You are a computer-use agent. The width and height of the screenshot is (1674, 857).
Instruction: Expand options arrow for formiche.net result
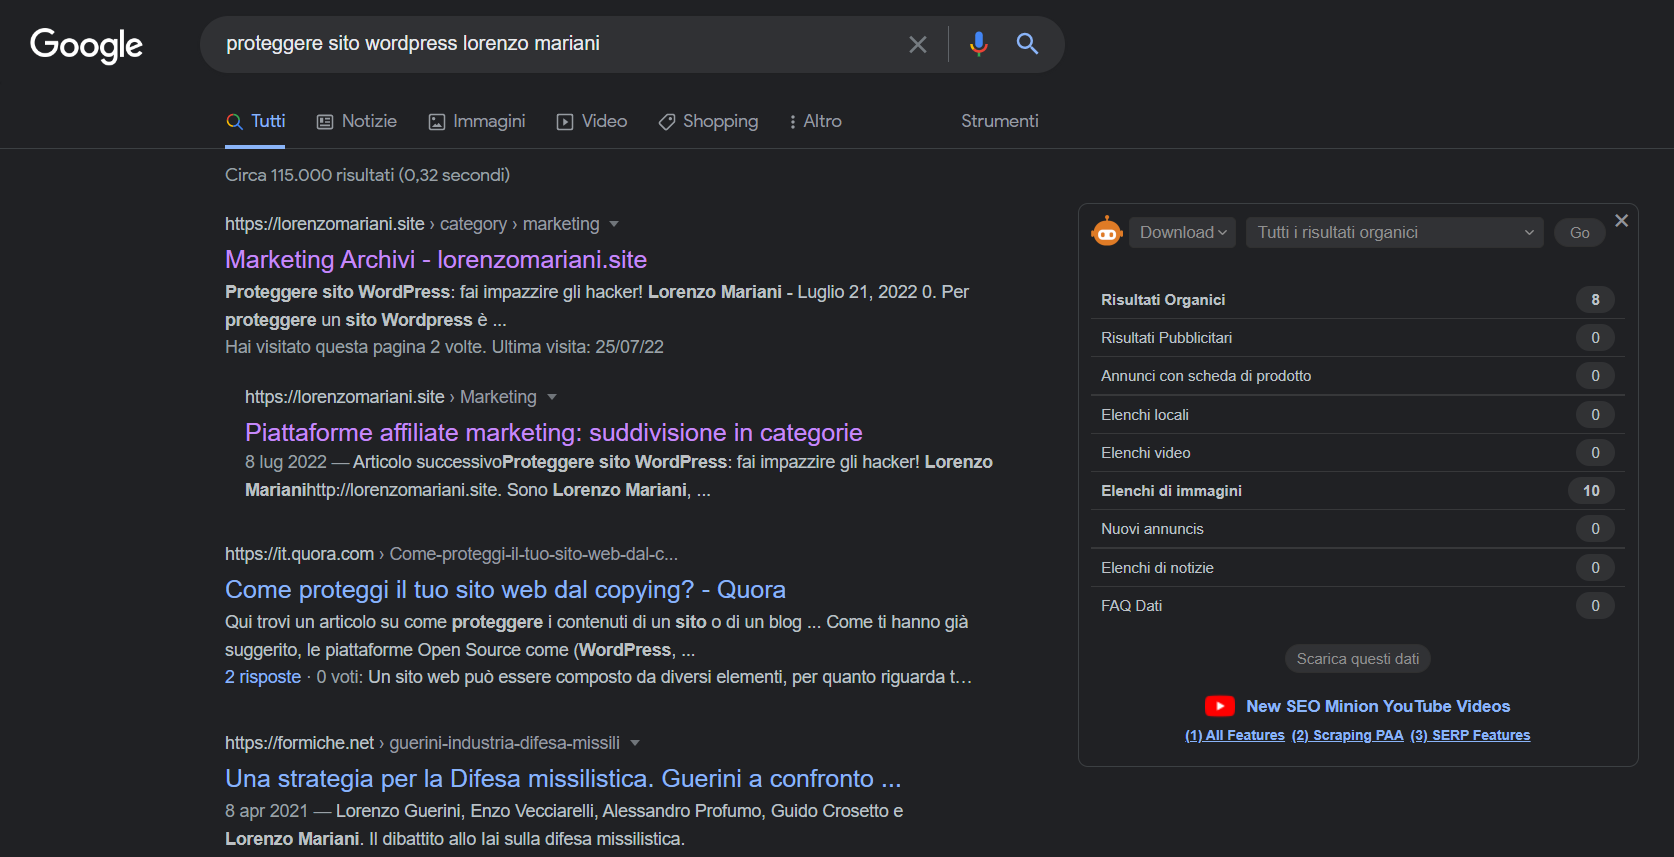634,743
